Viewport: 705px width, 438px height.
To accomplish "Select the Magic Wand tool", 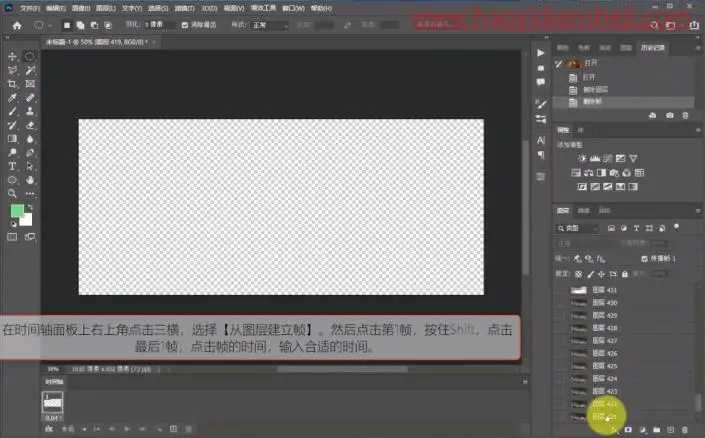I will pos(30,70).
